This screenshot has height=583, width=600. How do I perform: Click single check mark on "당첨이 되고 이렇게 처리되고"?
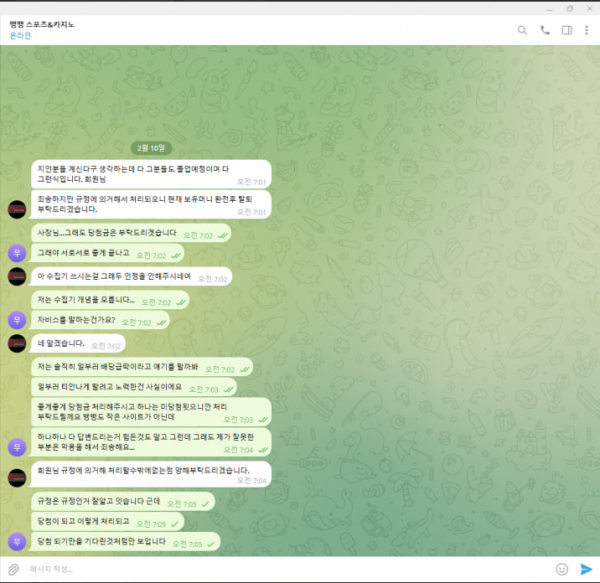[174, 524]
